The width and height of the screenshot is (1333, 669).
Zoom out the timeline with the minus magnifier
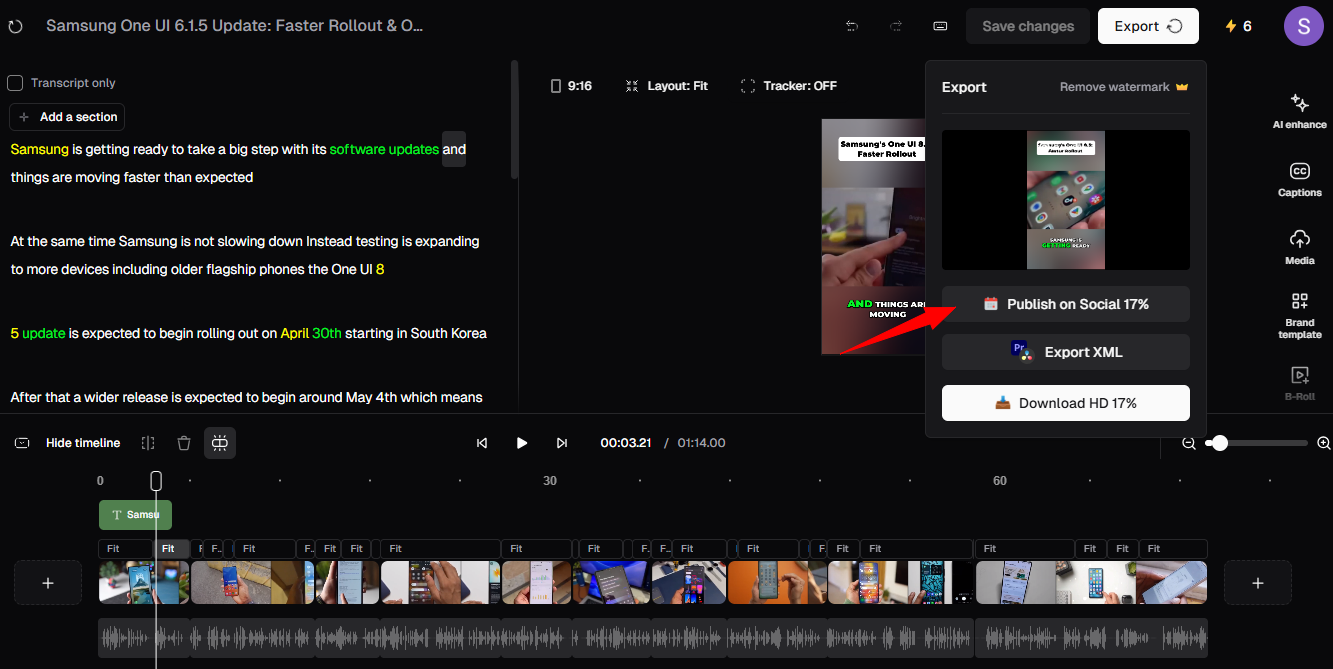(1189, 443)
